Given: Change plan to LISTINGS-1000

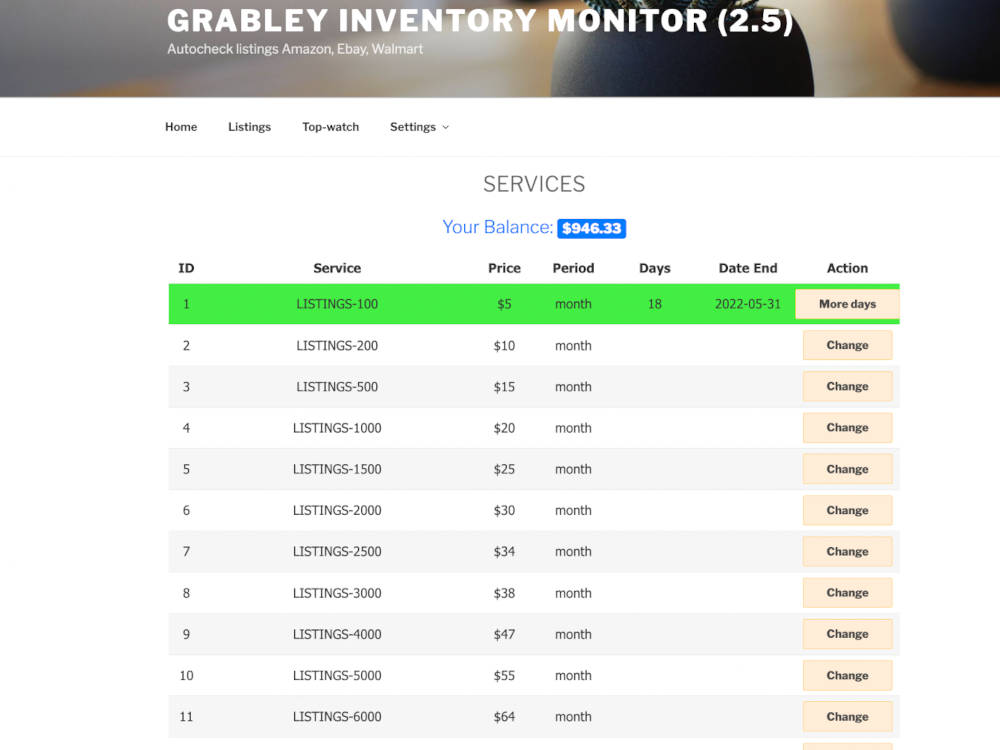Looking at the screenshot, I should pos(847,427).
